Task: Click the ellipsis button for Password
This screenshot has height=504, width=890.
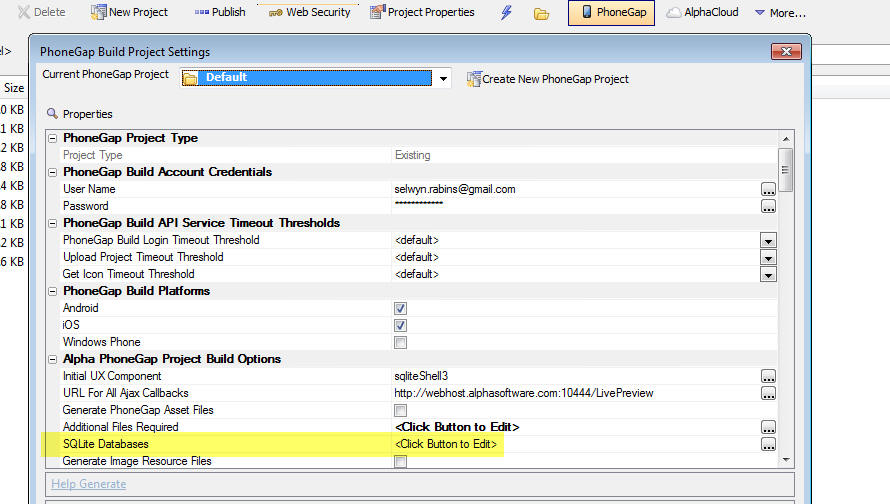Action: (x=768, y=206)
